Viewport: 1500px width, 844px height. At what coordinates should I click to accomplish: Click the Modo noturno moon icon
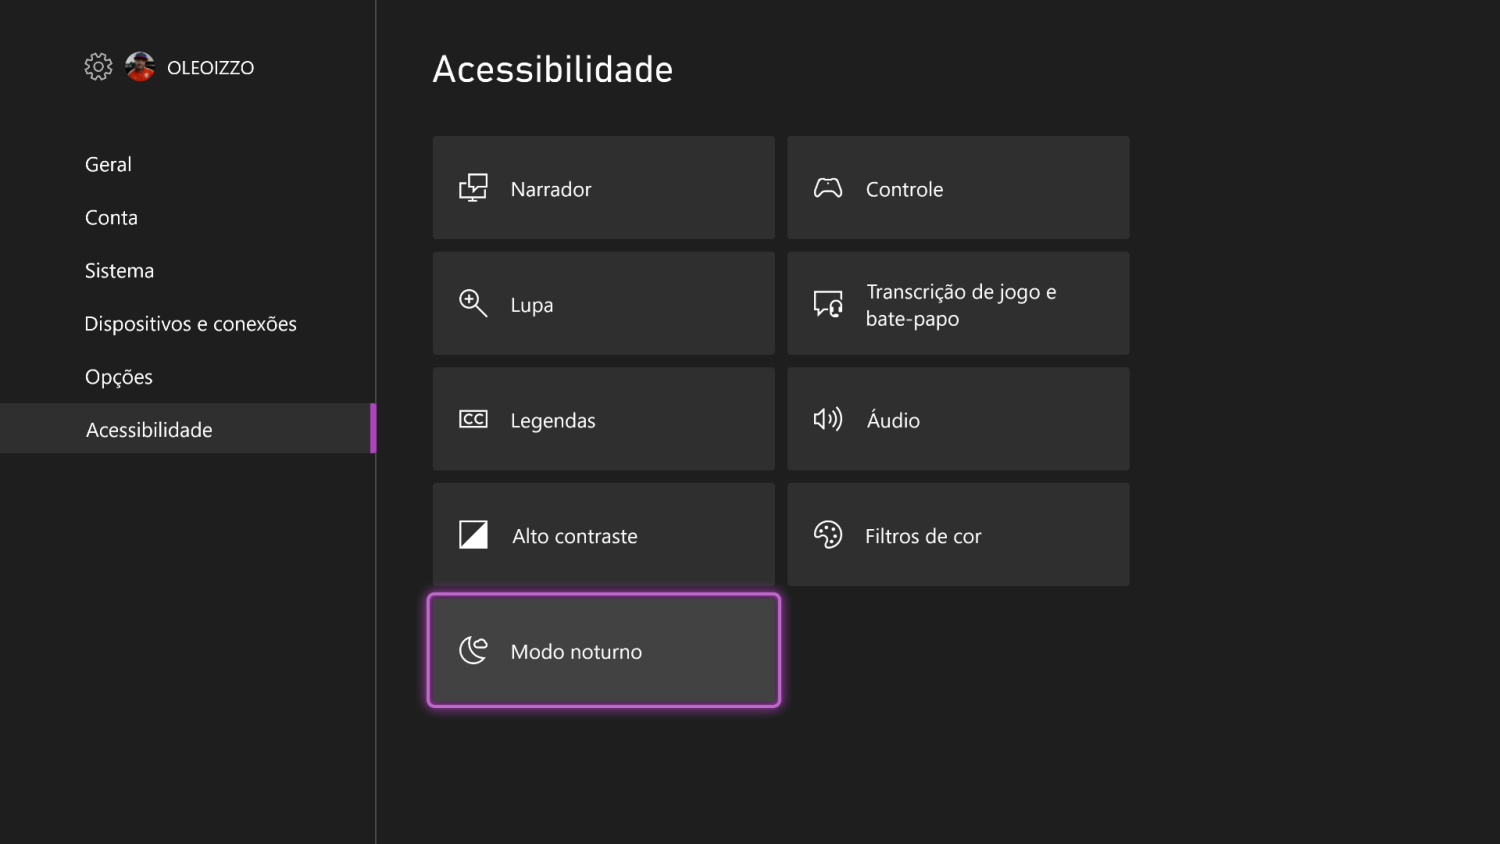[x=473, y=650]
